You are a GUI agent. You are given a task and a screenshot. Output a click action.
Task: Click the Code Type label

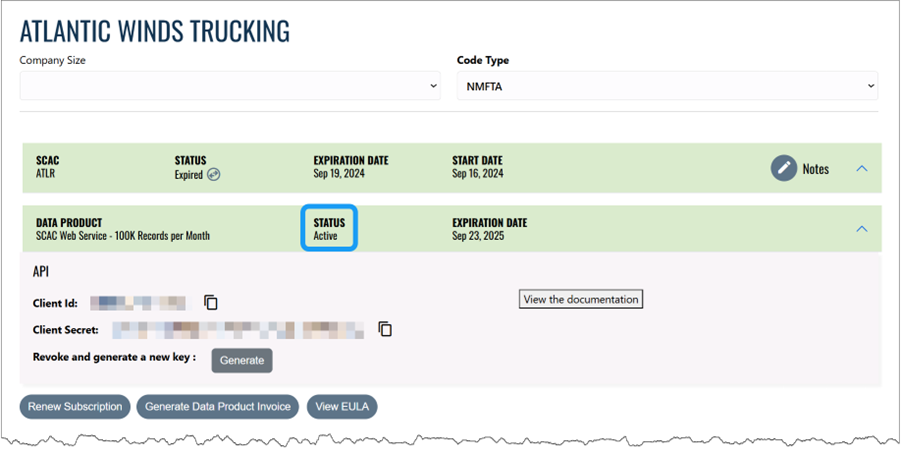point(483,60)
